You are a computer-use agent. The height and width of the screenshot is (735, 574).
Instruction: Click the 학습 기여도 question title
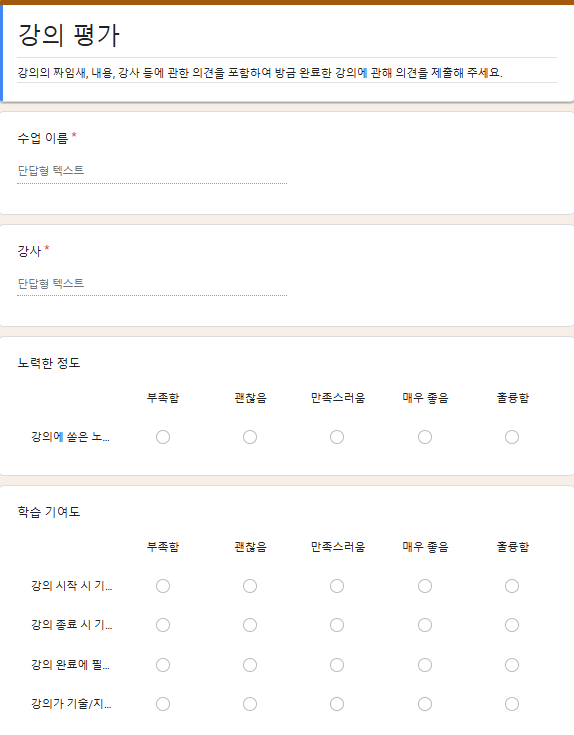49,512
